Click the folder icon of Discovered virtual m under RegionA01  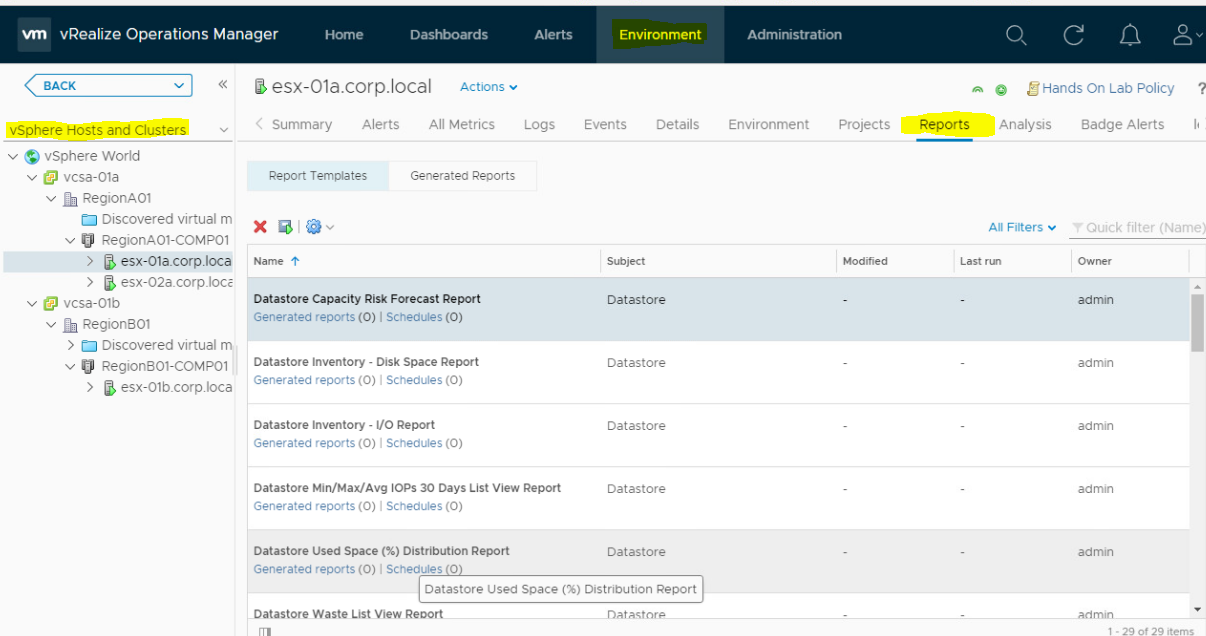89,219
